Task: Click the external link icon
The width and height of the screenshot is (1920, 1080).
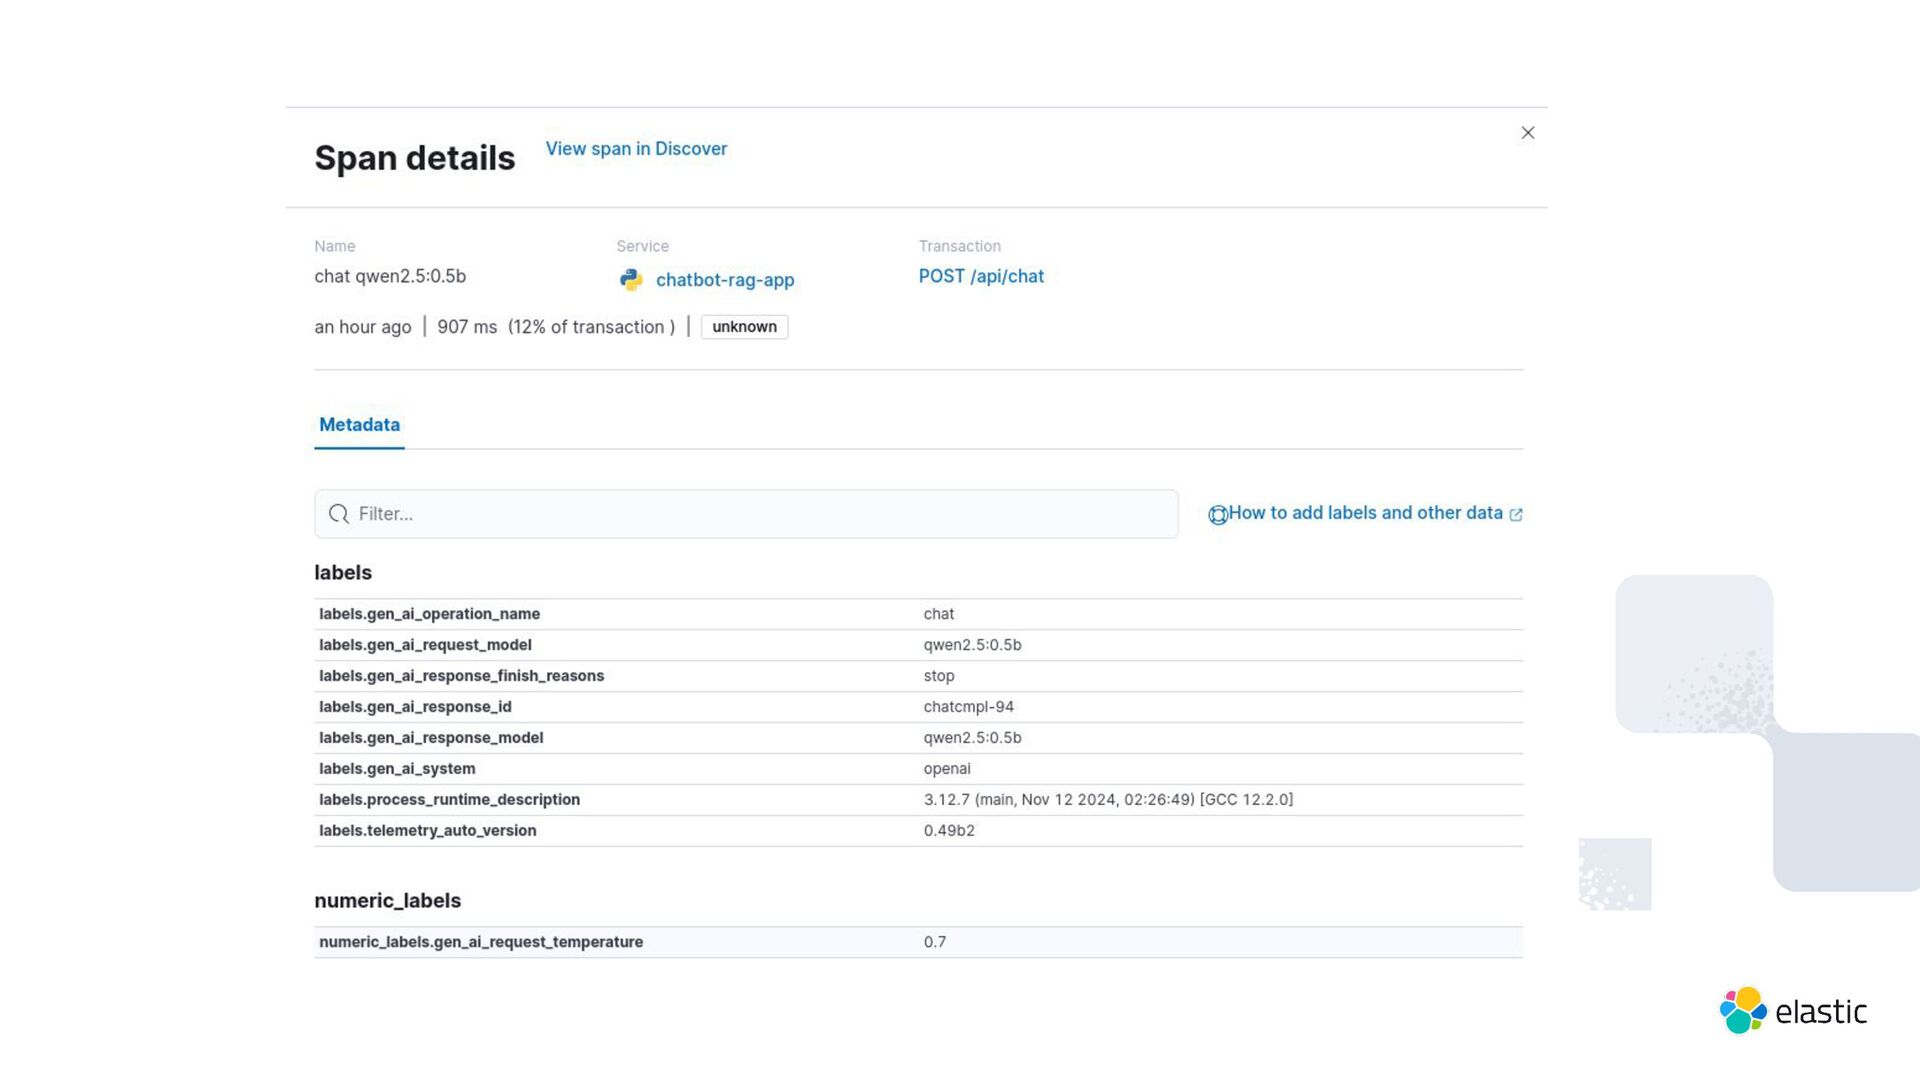Action: (x=1516, y=515)
